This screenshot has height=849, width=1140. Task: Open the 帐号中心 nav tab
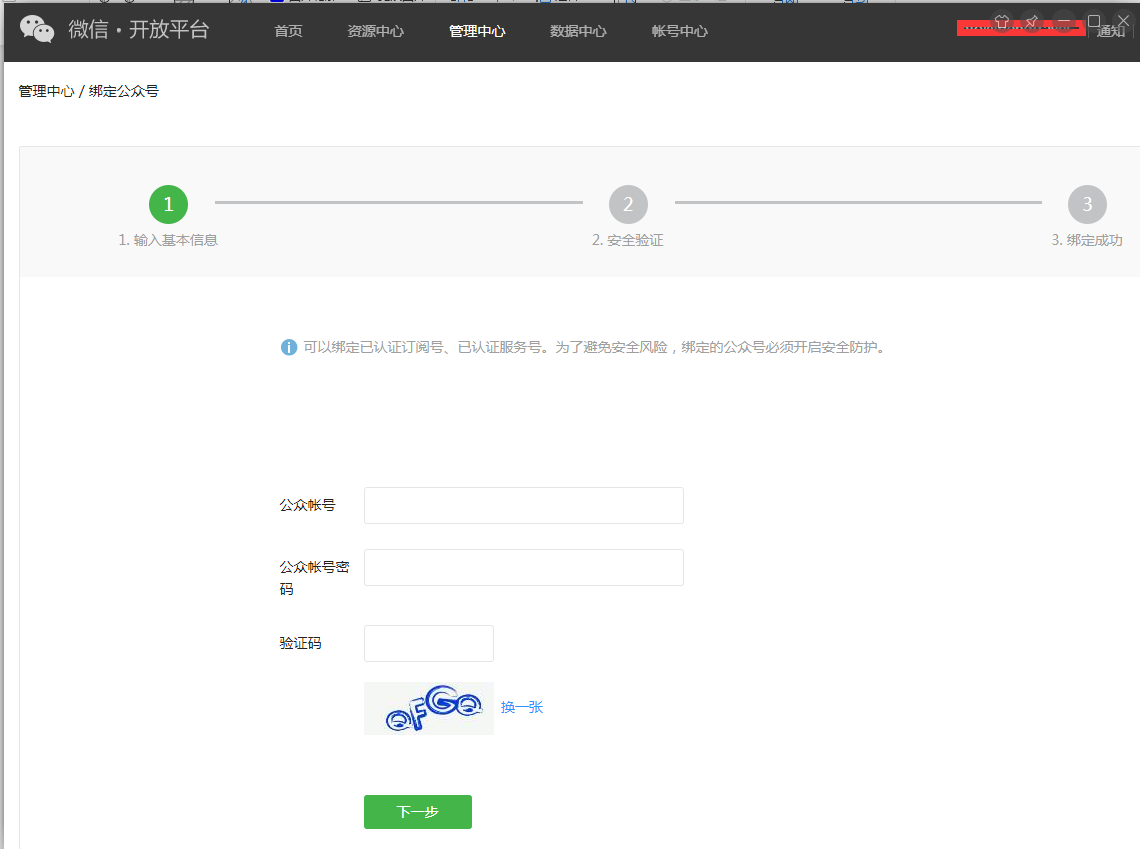click(679, 31)
